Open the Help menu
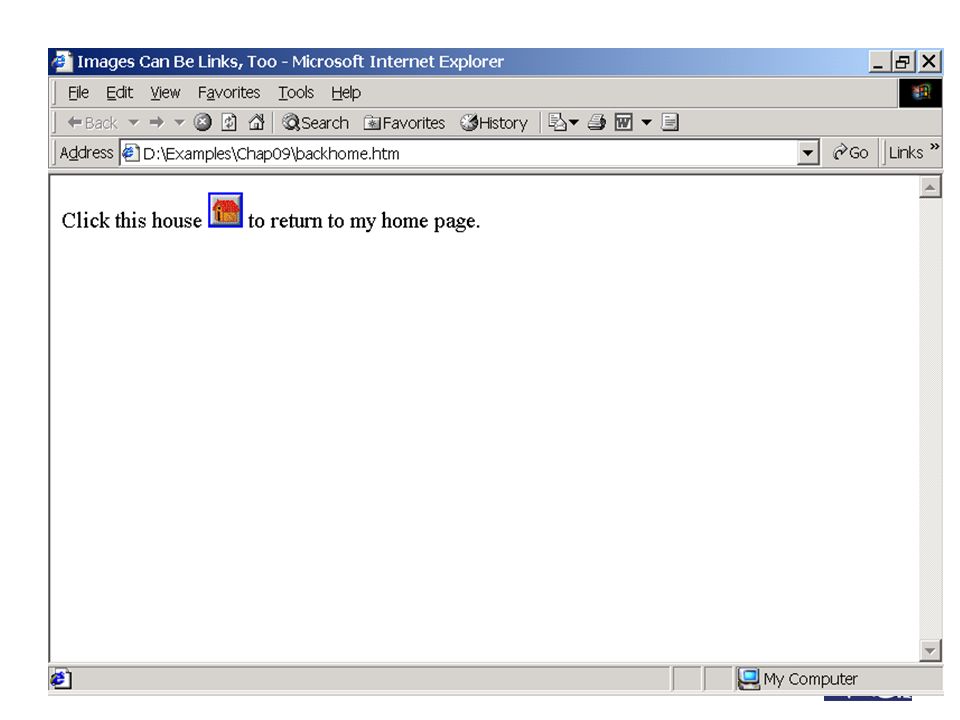Image resolution: width=960 pixels, height=720 pixels. tap(346, 92)
